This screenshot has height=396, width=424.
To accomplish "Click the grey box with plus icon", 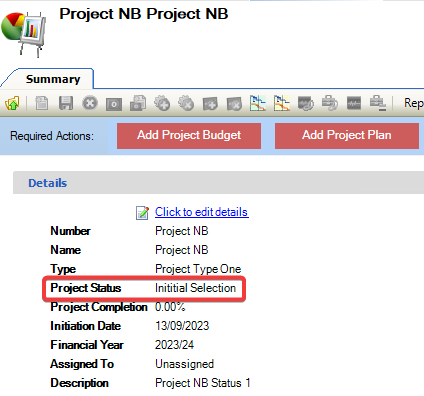I will point(210,104).
